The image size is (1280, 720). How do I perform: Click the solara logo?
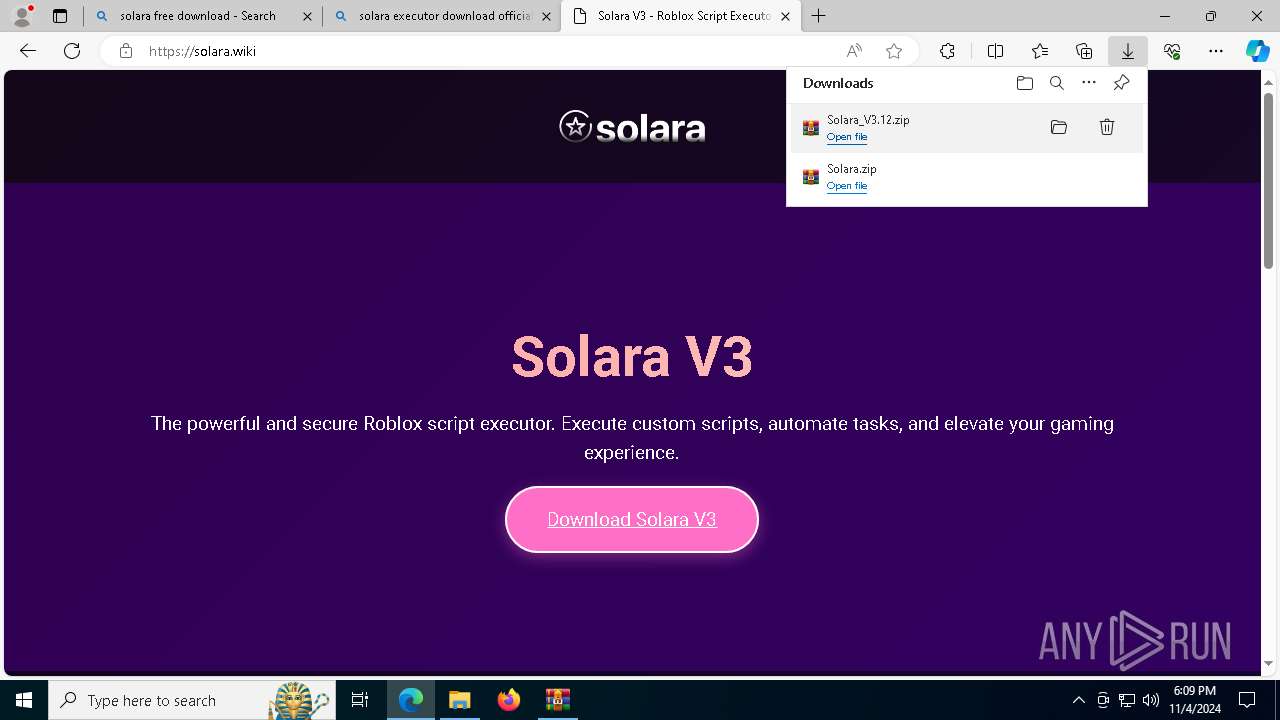coord(632,127)
